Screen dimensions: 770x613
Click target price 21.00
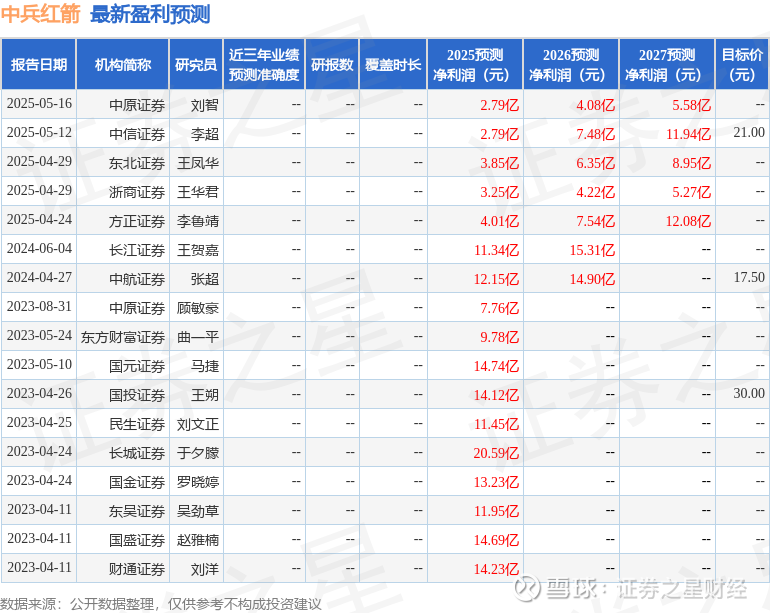[x=749, y=132]
